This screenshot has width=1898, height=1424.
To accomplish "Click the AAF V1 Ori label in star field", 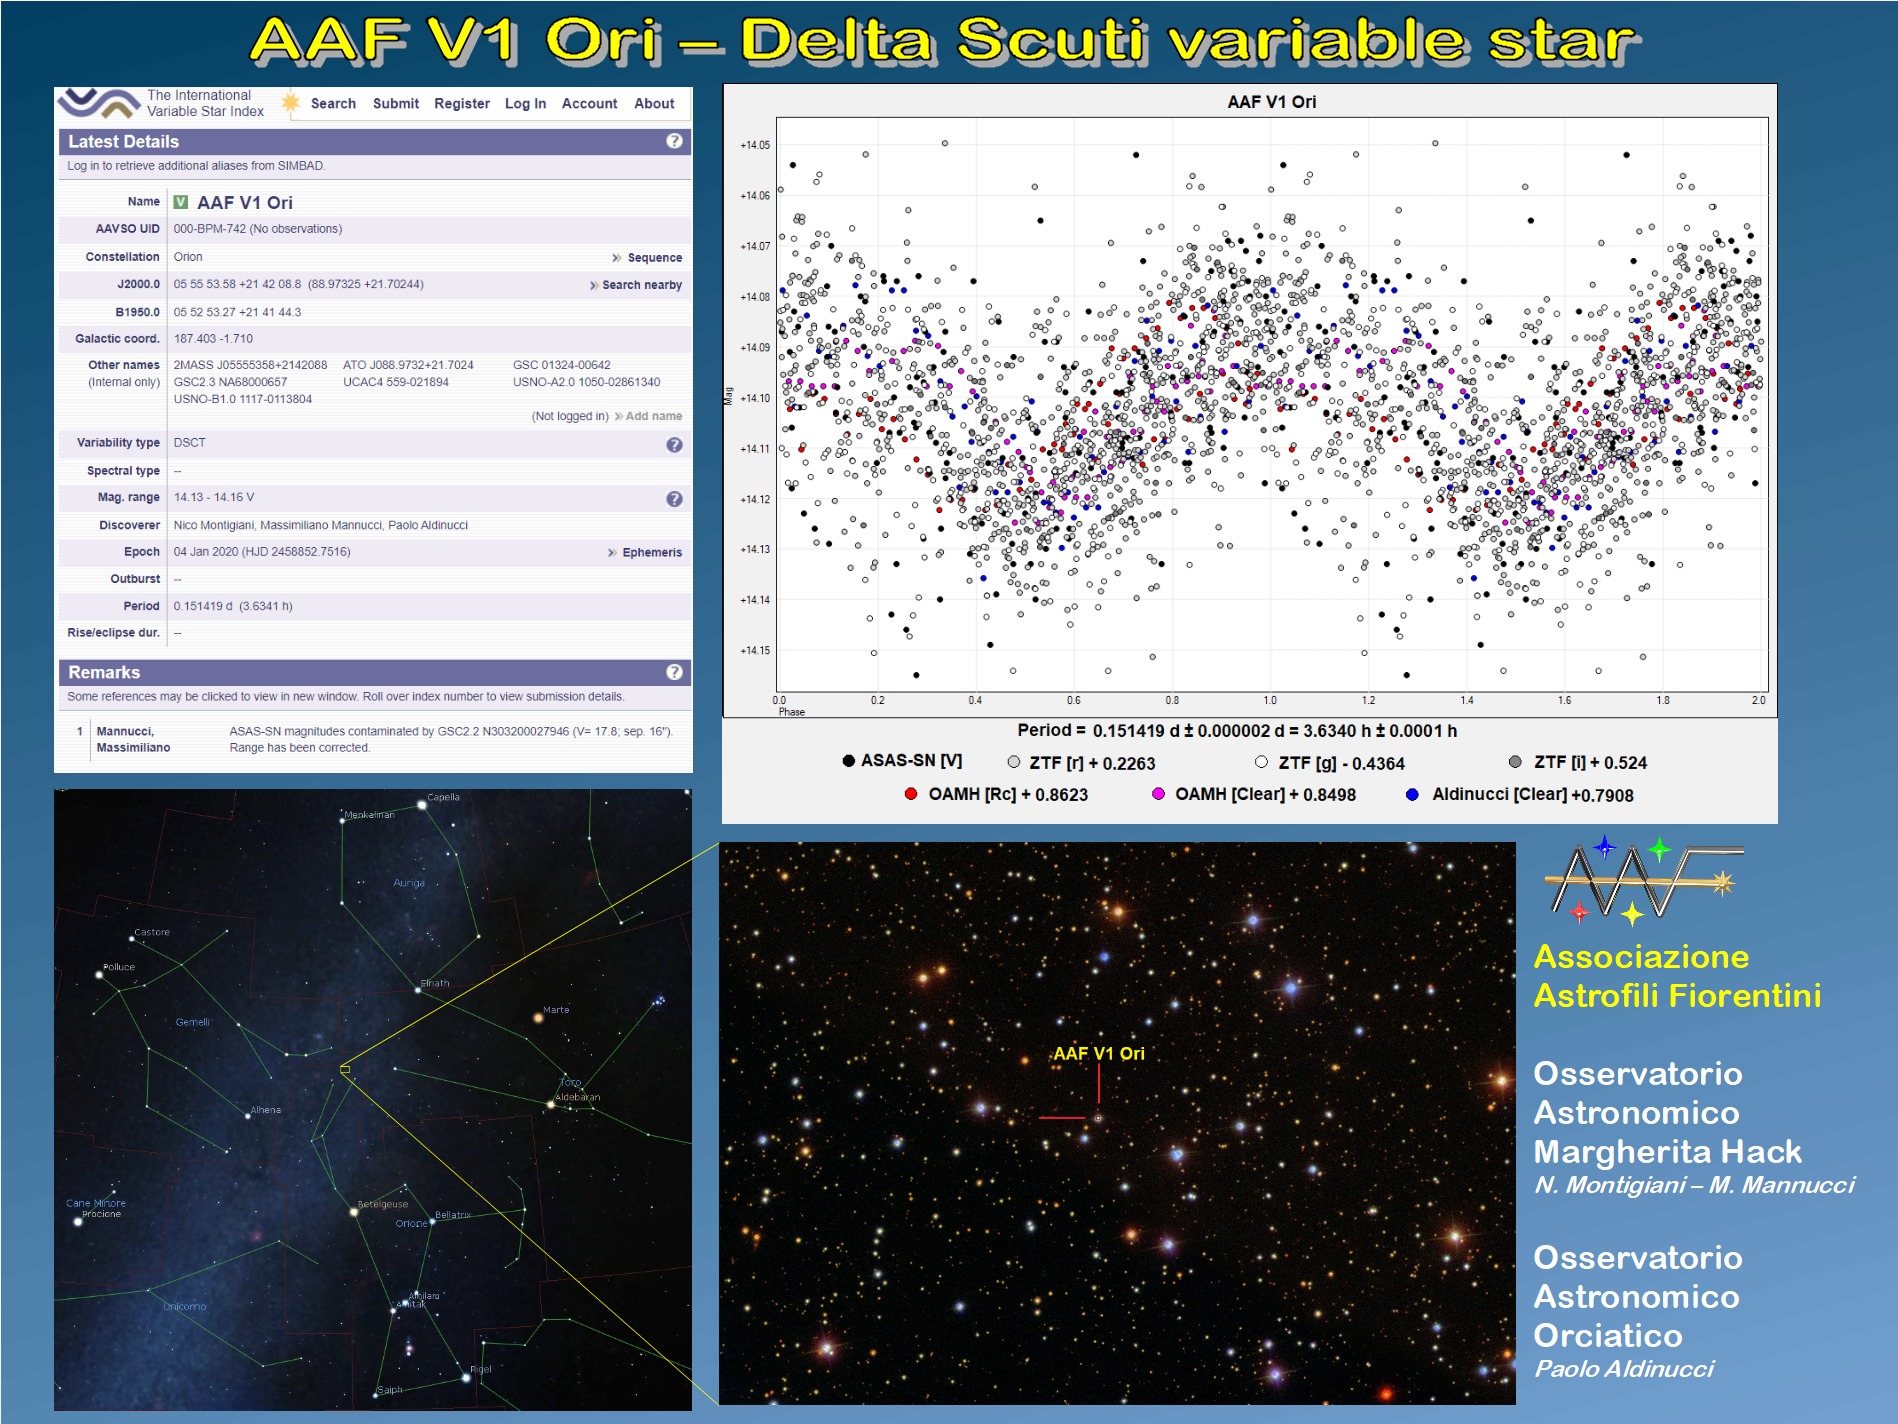I will [1099, 1053].
